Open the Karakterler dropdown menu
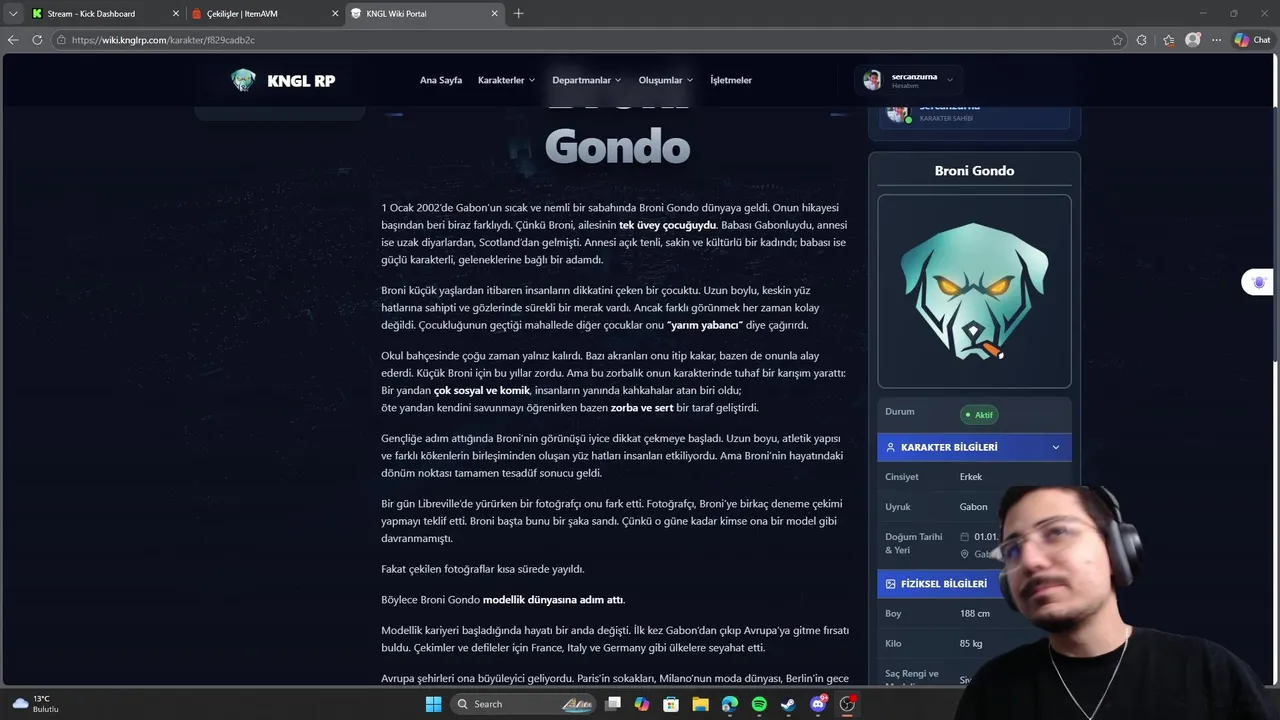1280x720 pixels. (506, 80)
